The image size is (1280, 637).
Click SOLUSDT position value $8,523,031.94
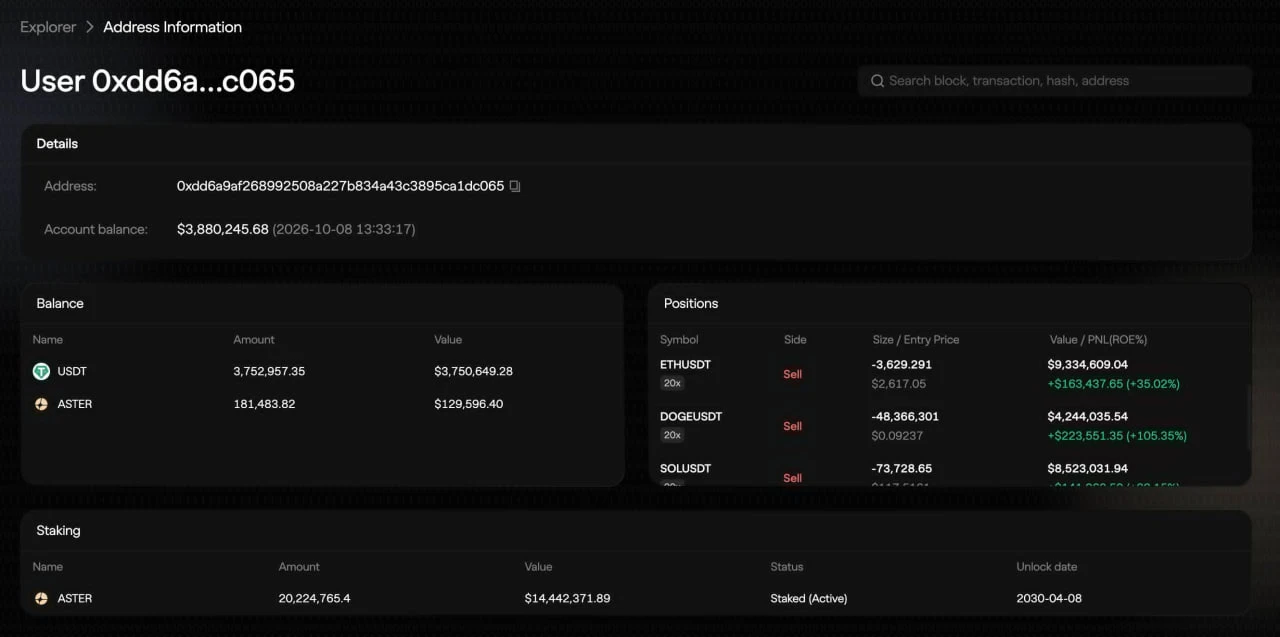pos(1088,468)
